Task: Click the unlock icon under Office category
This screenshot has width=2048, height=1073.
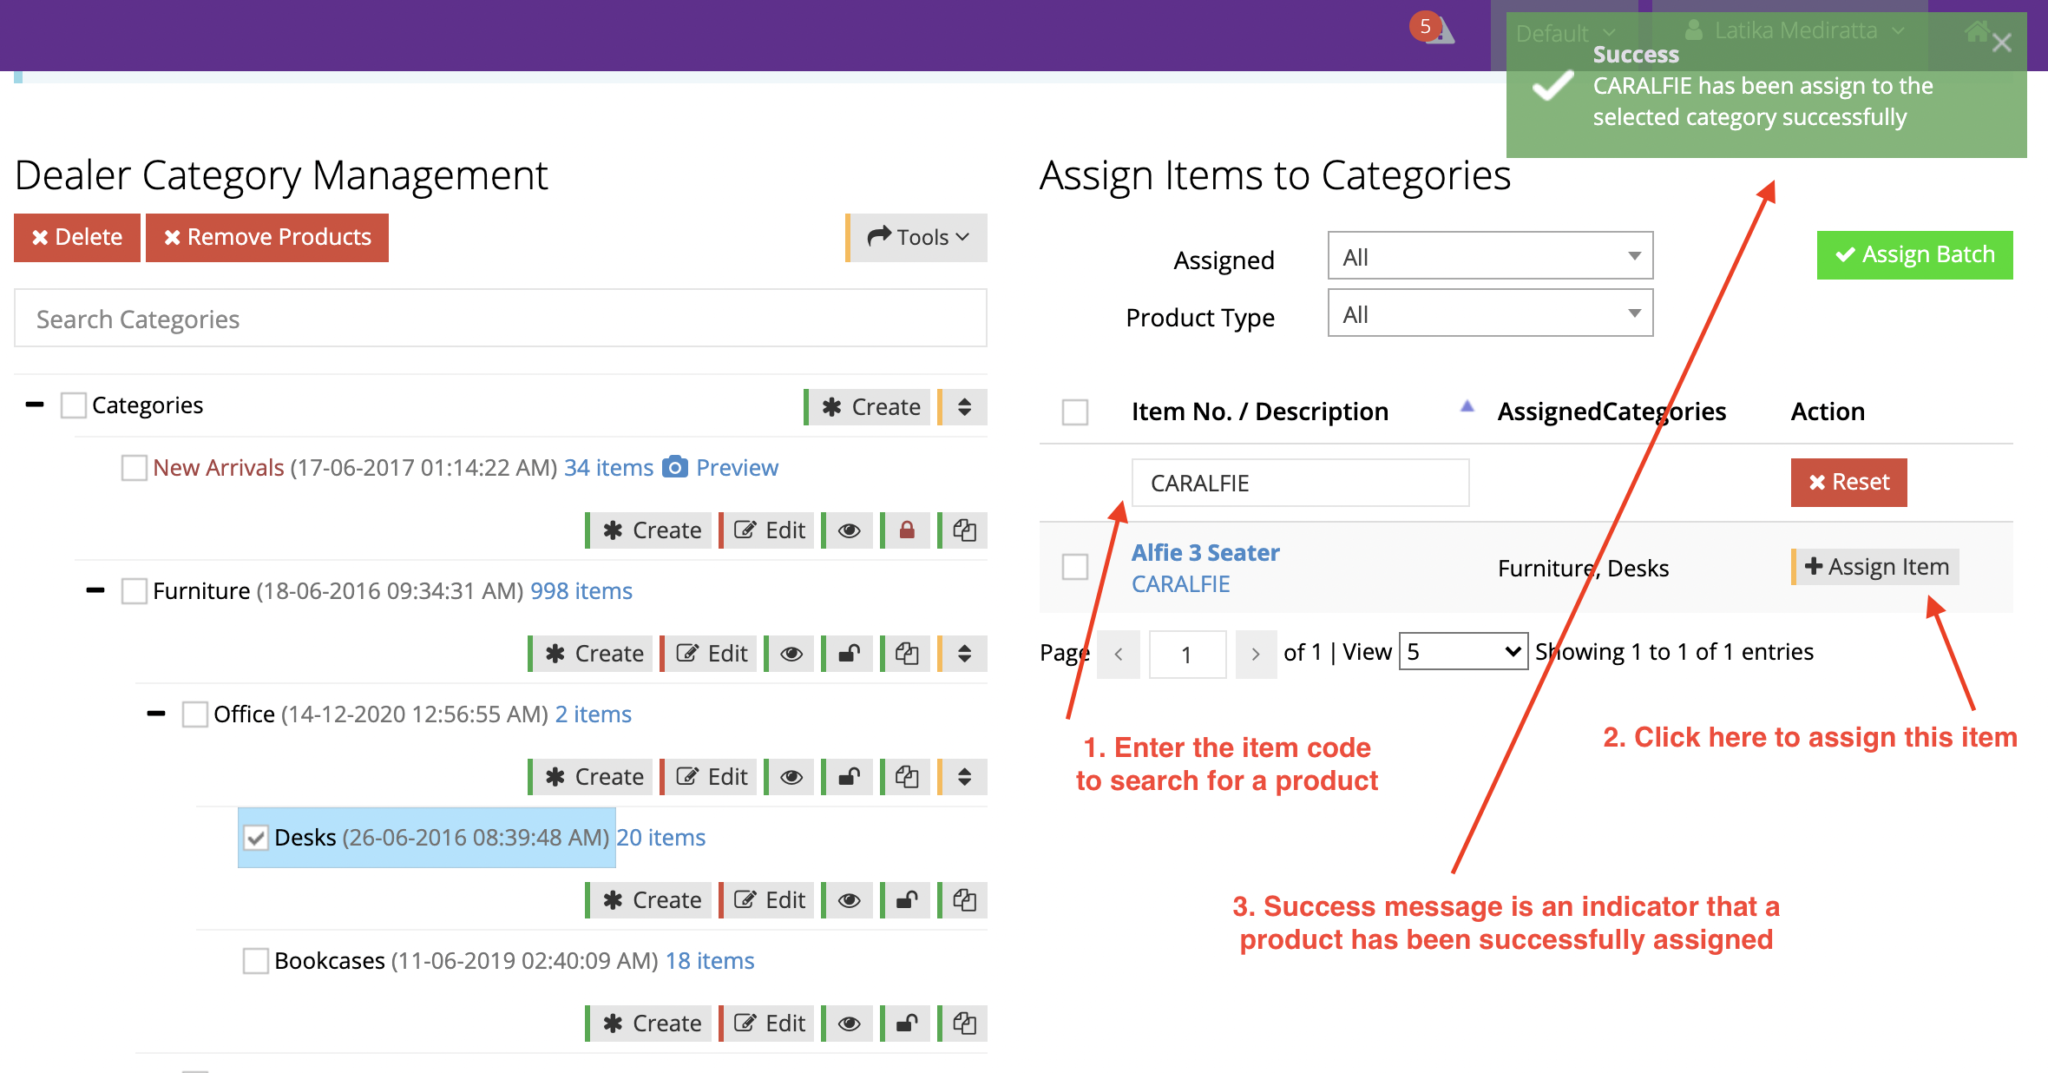Action: pyautogui.click(x=847, y=776)
